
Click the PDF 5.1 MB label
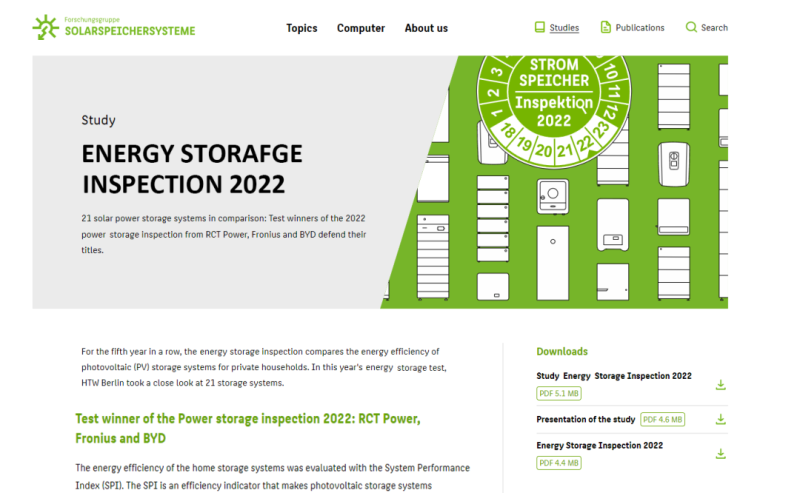tap(559, 394)
